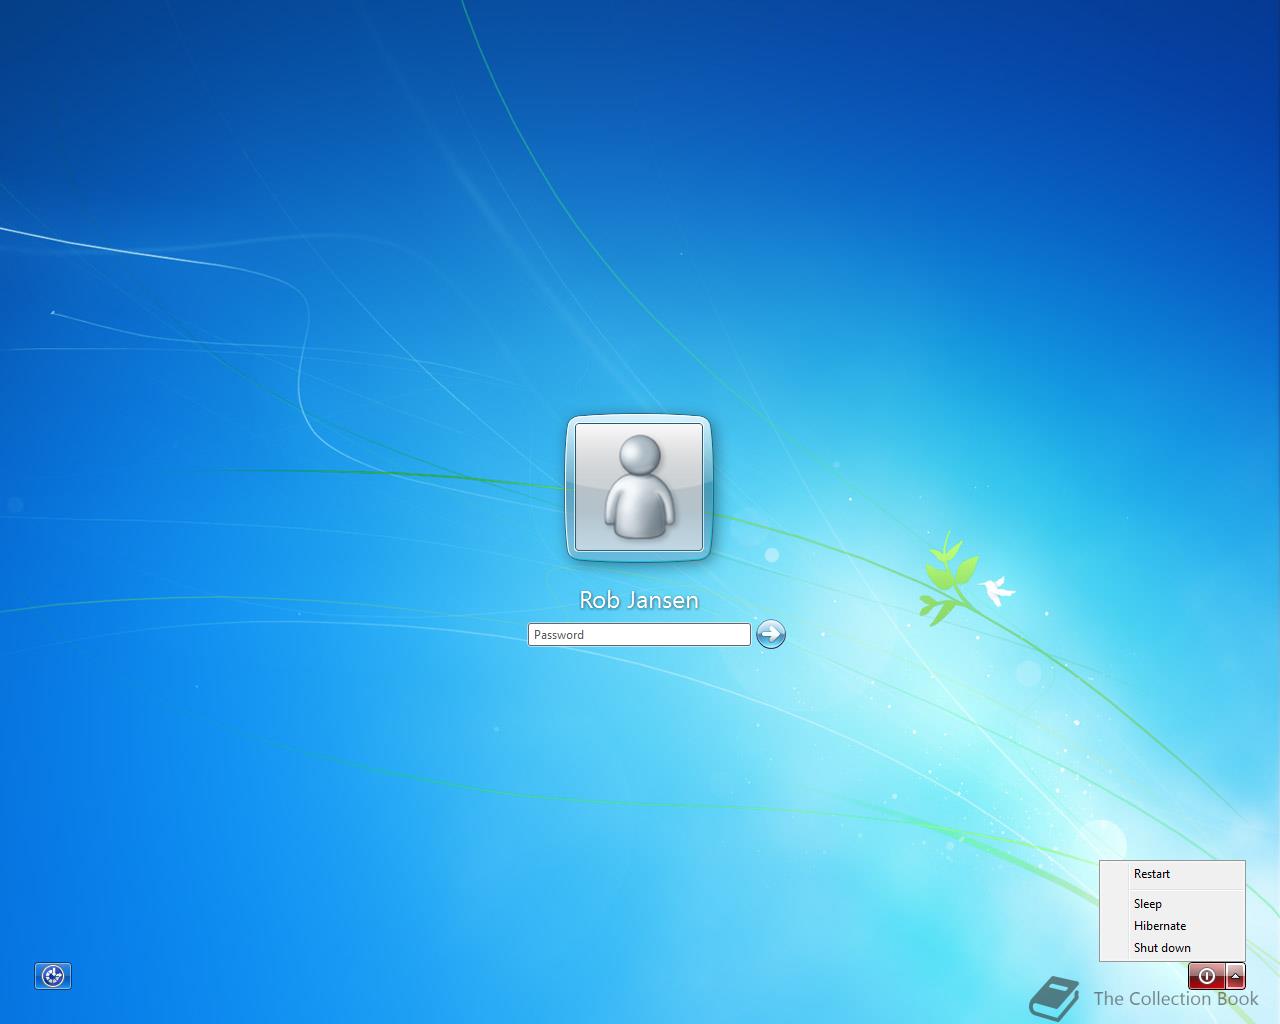The width and height of the screenshot is (1280, 1024).
Task: Click the red shut down power button
Action: [1207, 975]
